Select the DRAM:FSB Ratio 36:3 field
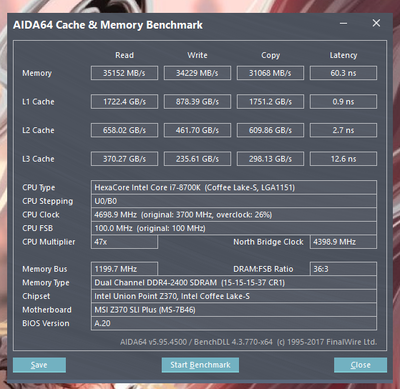Image resolution: width=400 pixels, height=389 pixels. (343, 269)
